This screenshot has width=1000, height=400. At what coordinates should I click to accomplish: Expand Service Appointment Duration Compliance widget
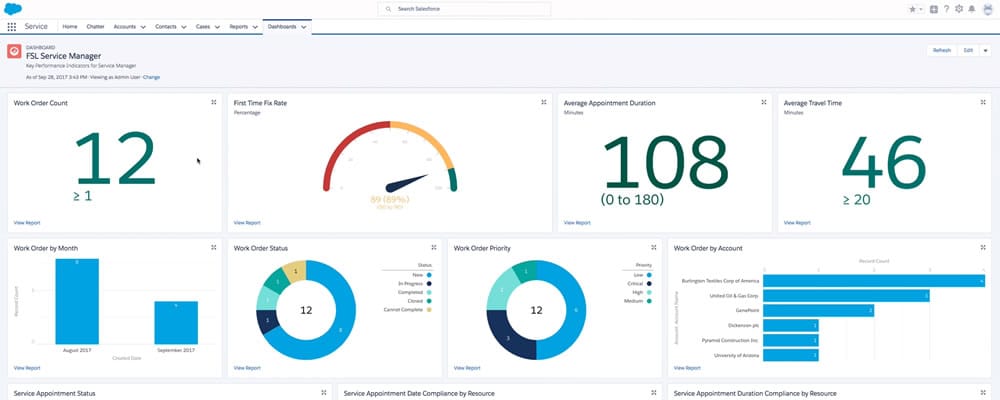click(x=983, y=393)
